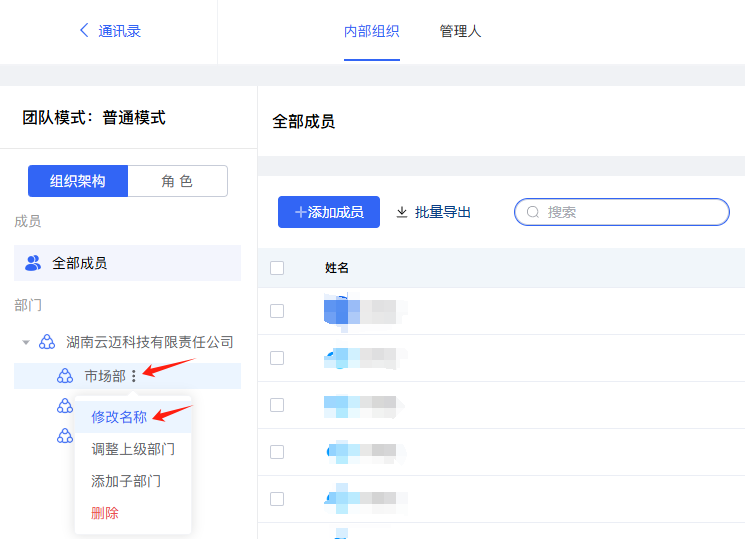745x539 pixels.
Task: Click the plus icon on 添加成员
Action: click(x=300, y=212)
